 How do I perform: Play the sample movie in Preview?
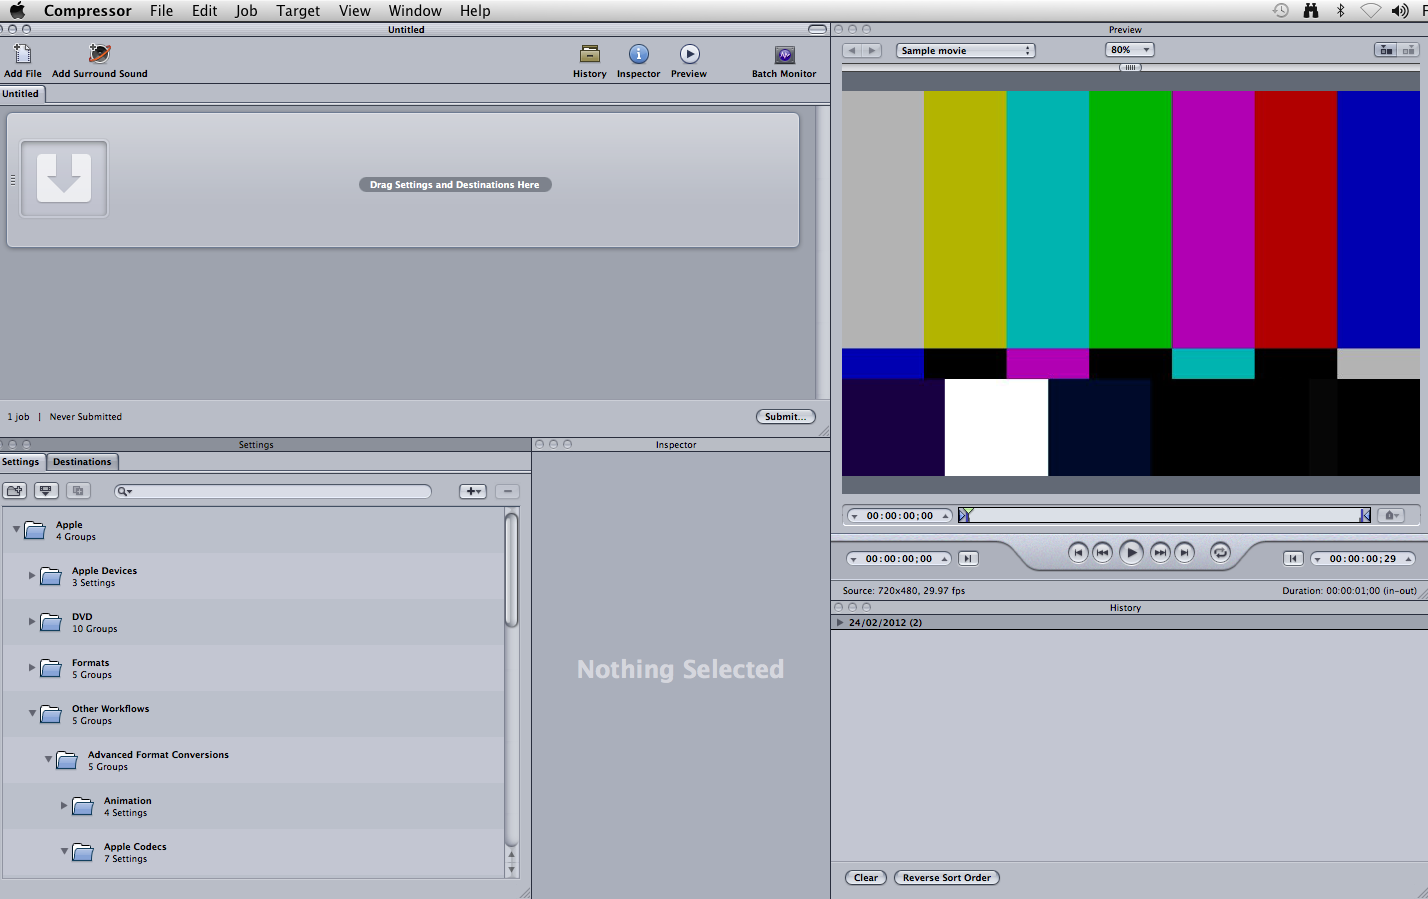pyautogui.click(x=1131, y=552)
